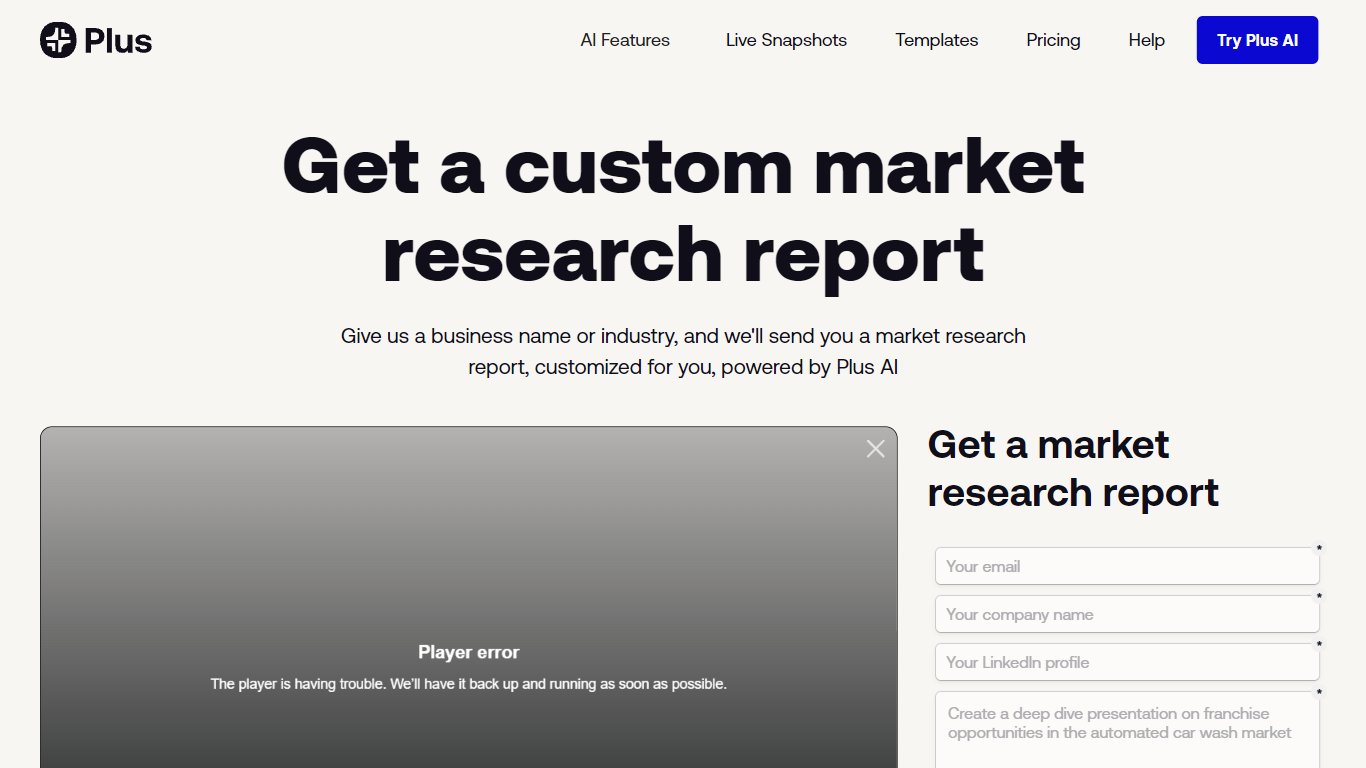Go to the Templates page

pos(936,40)
